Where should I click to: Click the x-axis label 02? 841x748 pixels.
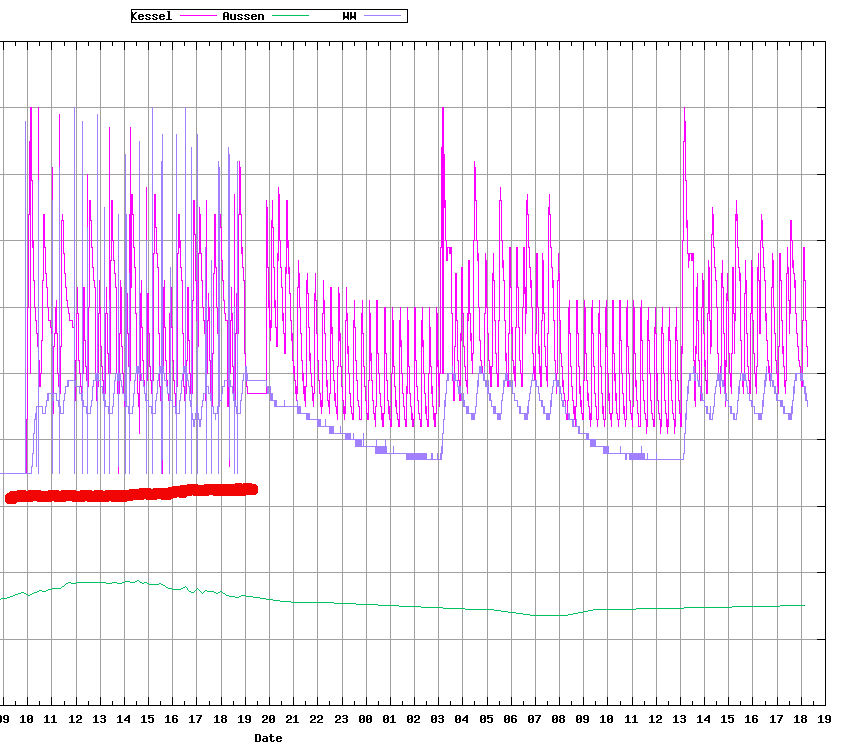click(414, 720)
